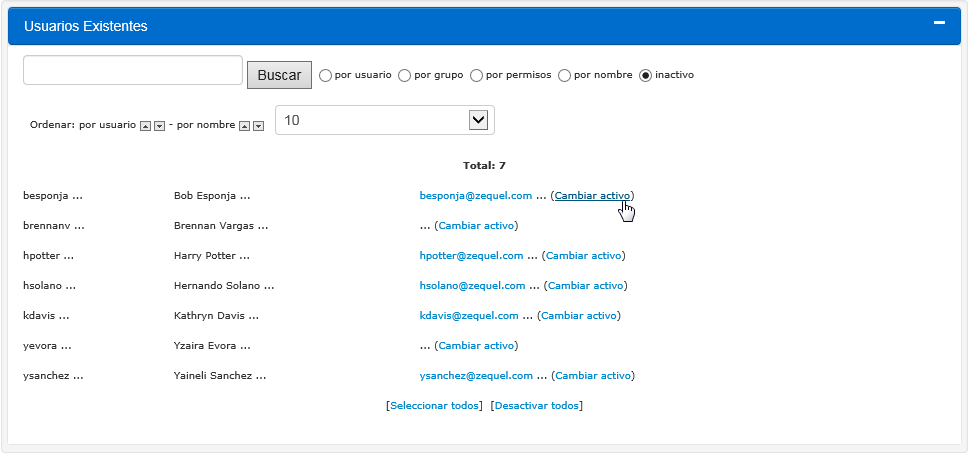Collapse the Usuarios Existentes panel

(x=939, y=23)
